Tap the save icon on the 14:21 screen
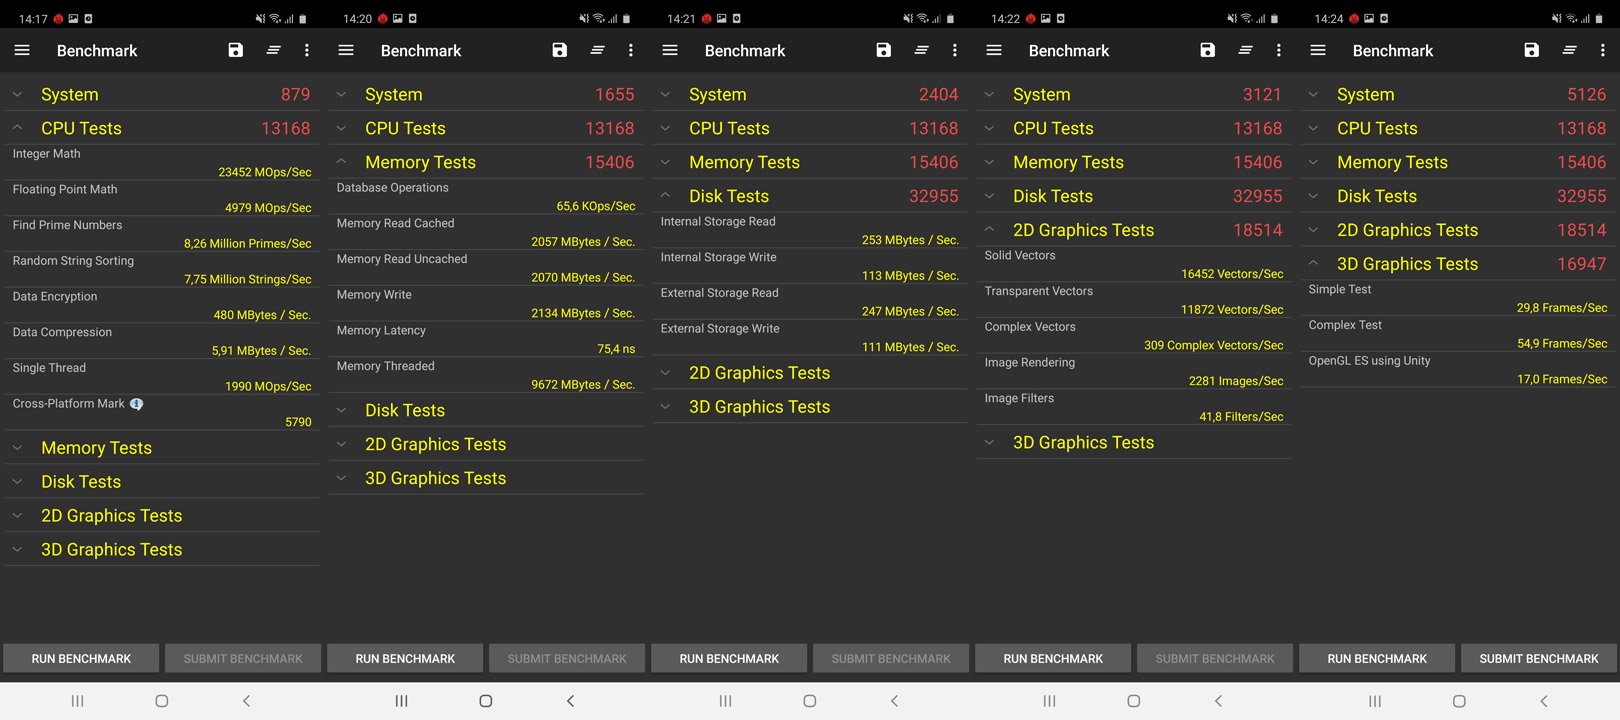Screen dimensions: 1620x720 click(884, 50)
